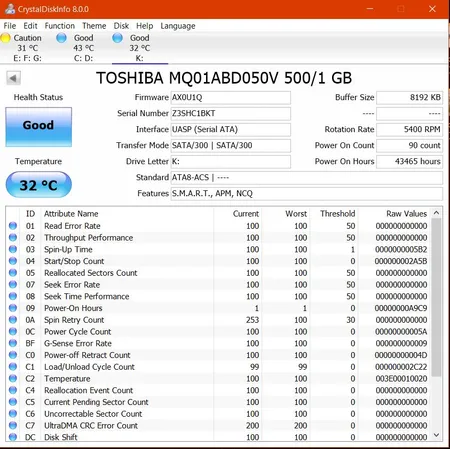Click the CrystalDiskInfo app icon in title bar
This screenshot has height=449, width=450.
pos(10,9)
